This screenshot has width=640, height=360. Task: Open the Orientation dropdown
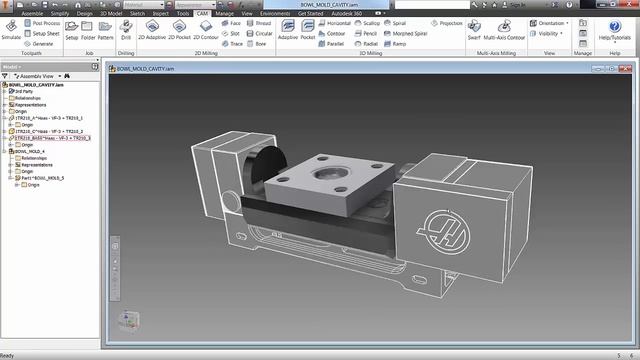[x=549, y=23]
